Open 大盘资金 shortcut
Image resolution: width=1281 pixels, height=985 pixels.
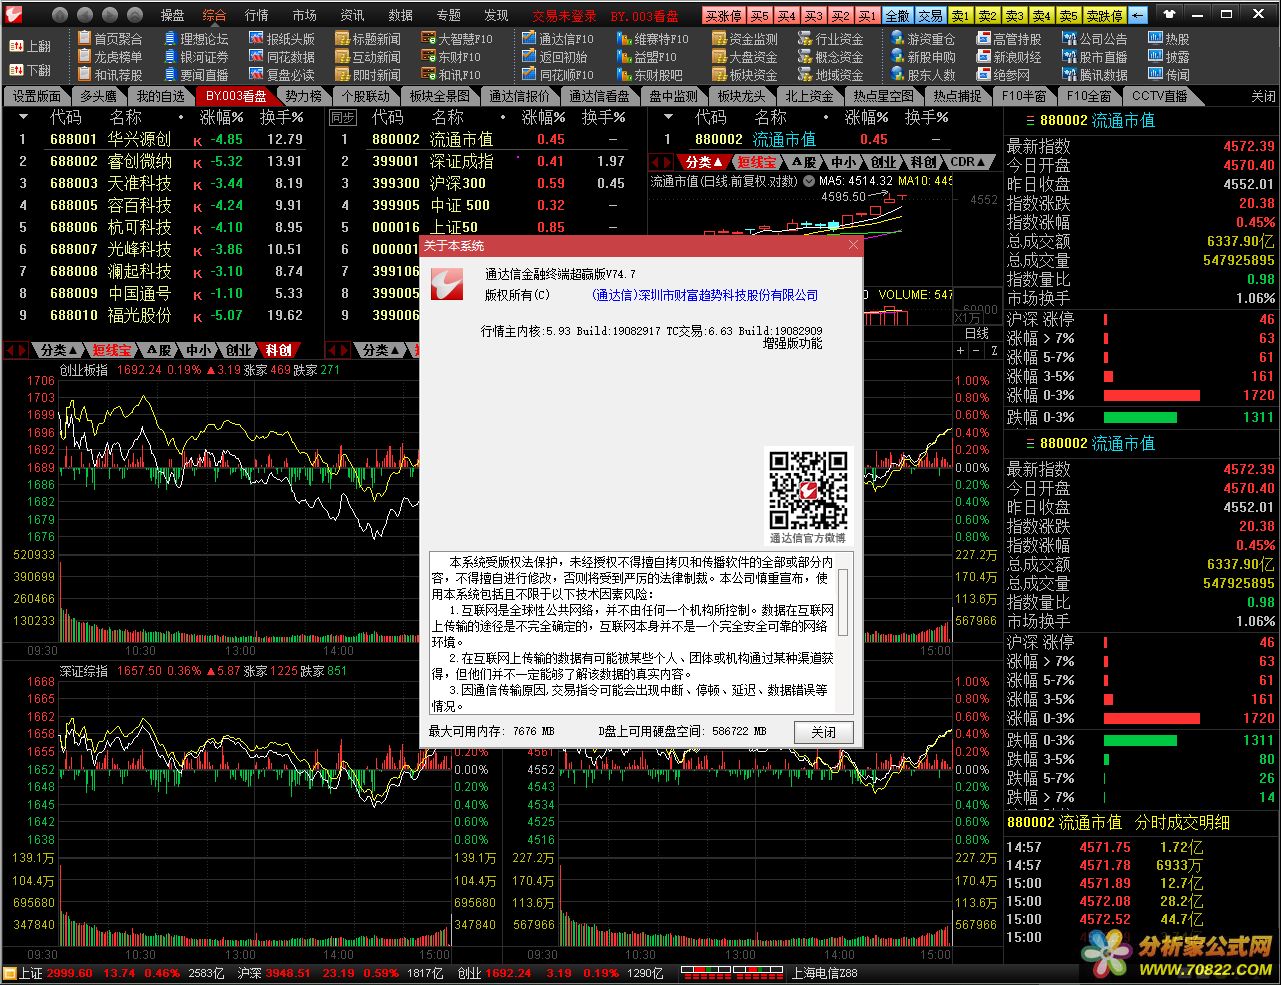pyautogui.click(x=745, y=57)
